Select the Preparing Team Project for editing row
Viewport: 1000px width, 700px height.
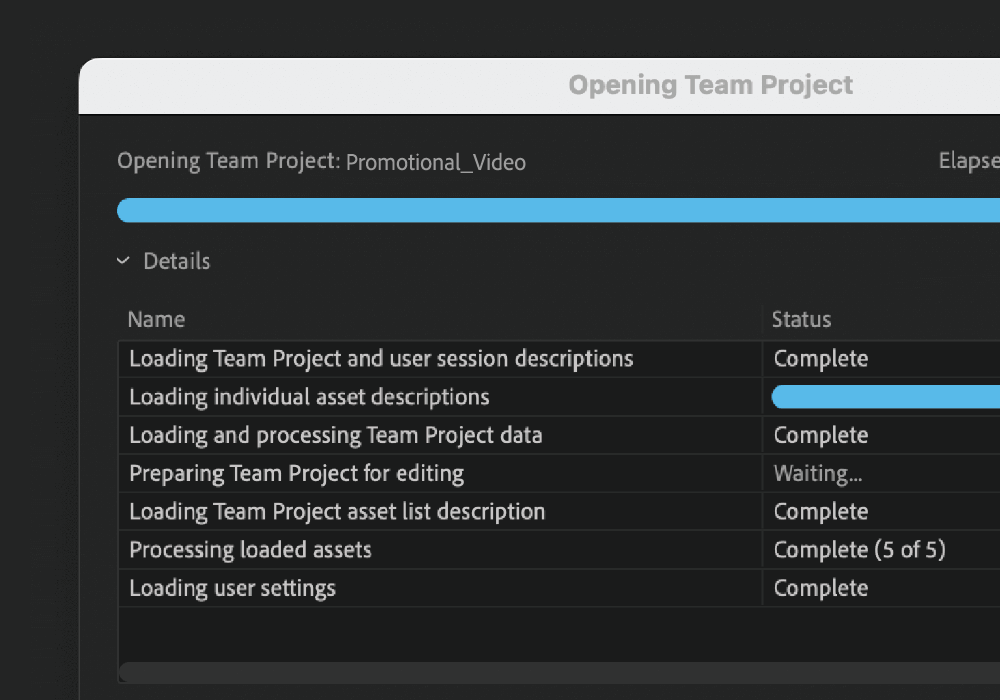click(296, 473)
